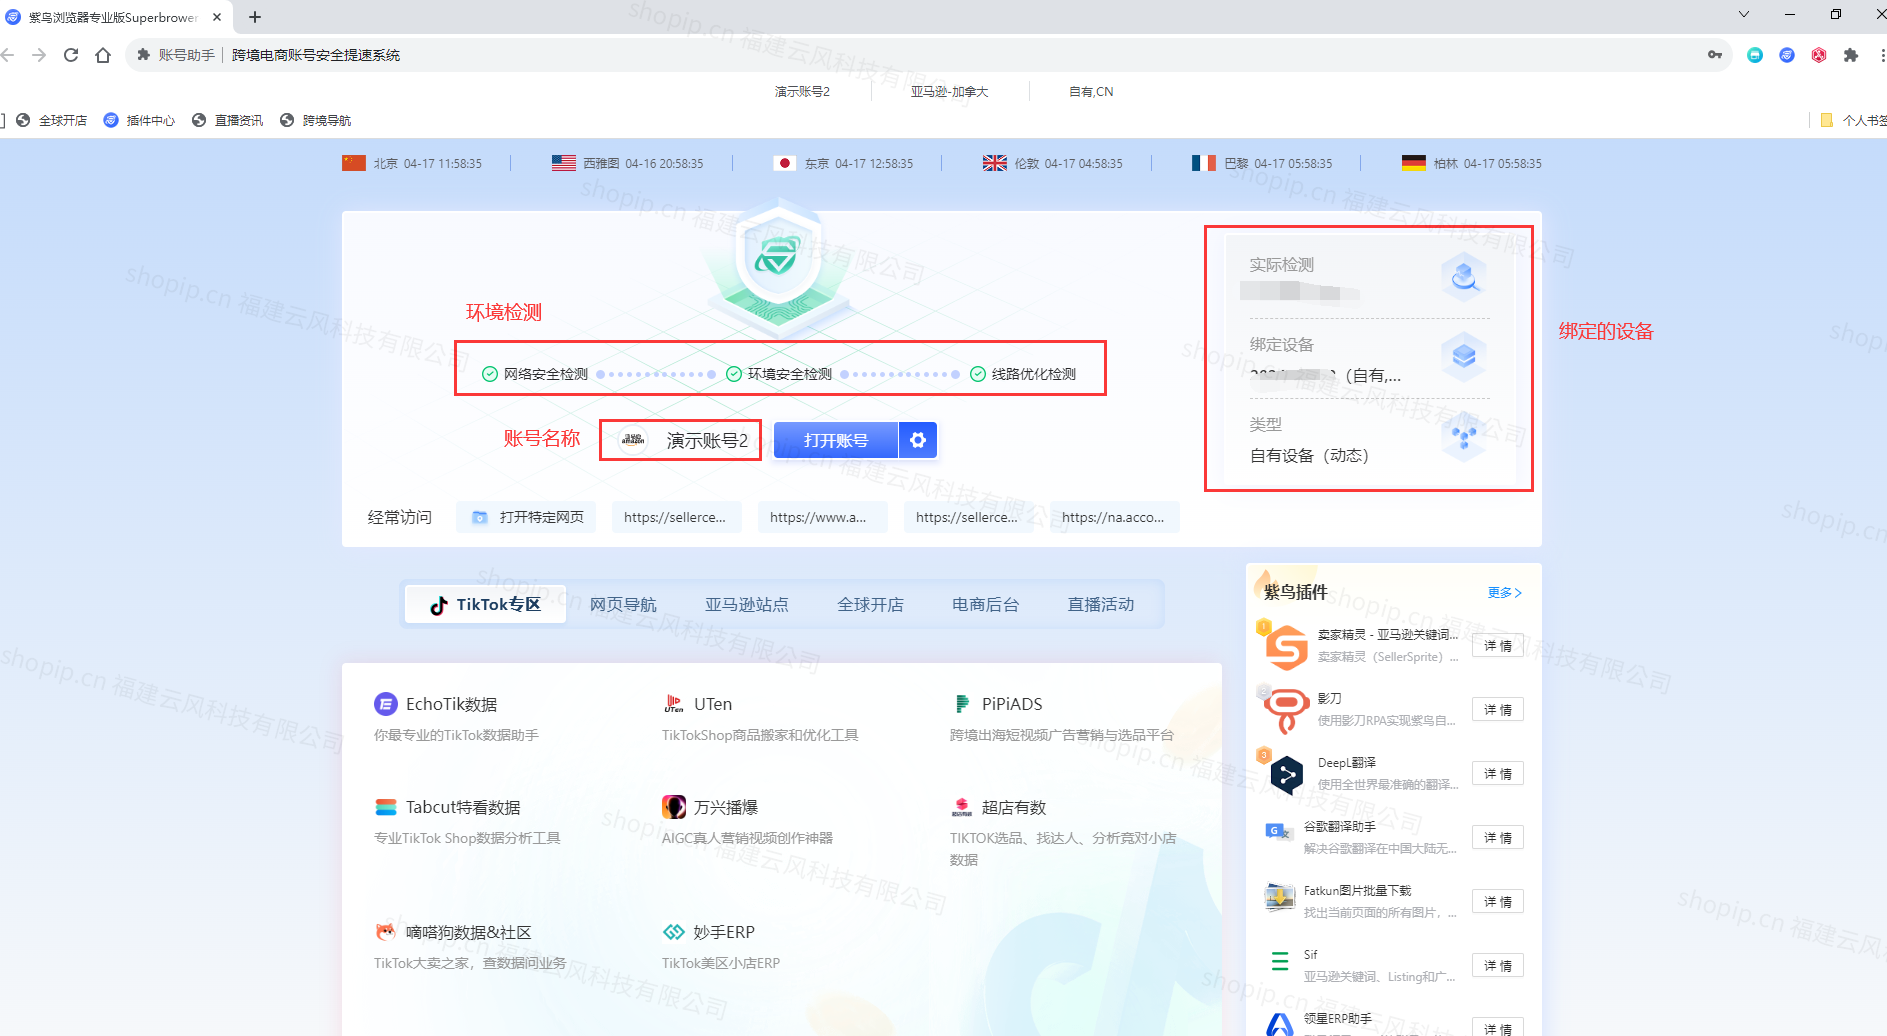This screenshot has width=1887, height=1036.
Task: Open the https://na.acco... frequent link
Action: click(1113, 517)
